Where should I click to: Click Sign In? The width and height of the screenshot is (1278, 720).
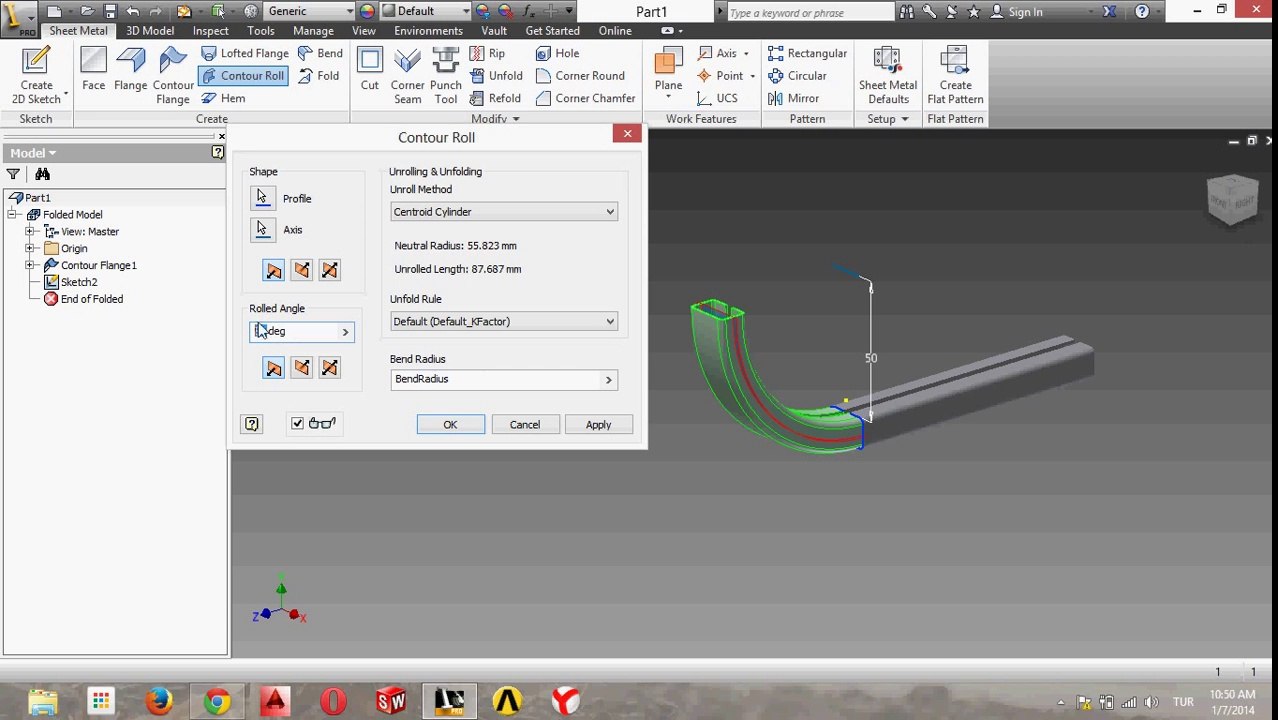pyautogui.click(x=1016, y=12)
